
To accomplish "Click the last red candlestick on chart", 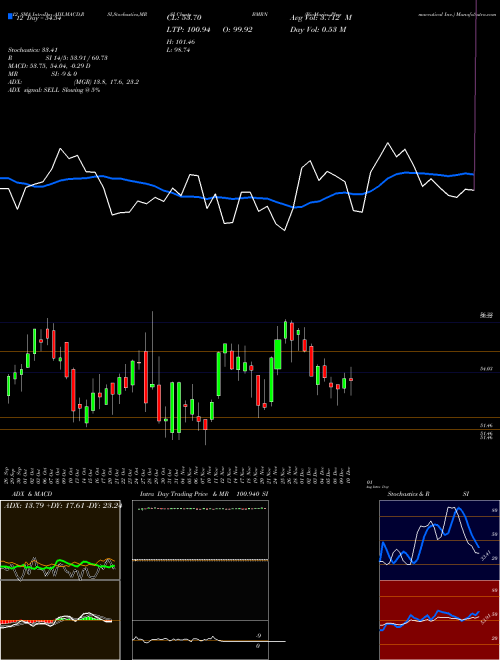I will [x=351, y=380].
